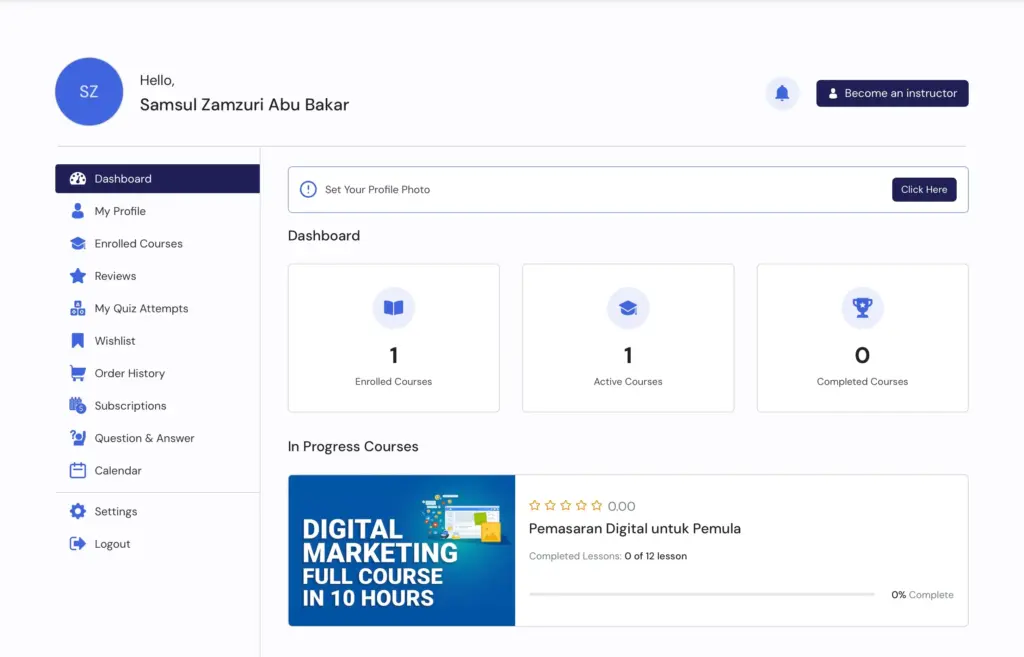Click the Enrolled Courses book icon
This screenshot has width=1024, height=657.
point(393,308)
